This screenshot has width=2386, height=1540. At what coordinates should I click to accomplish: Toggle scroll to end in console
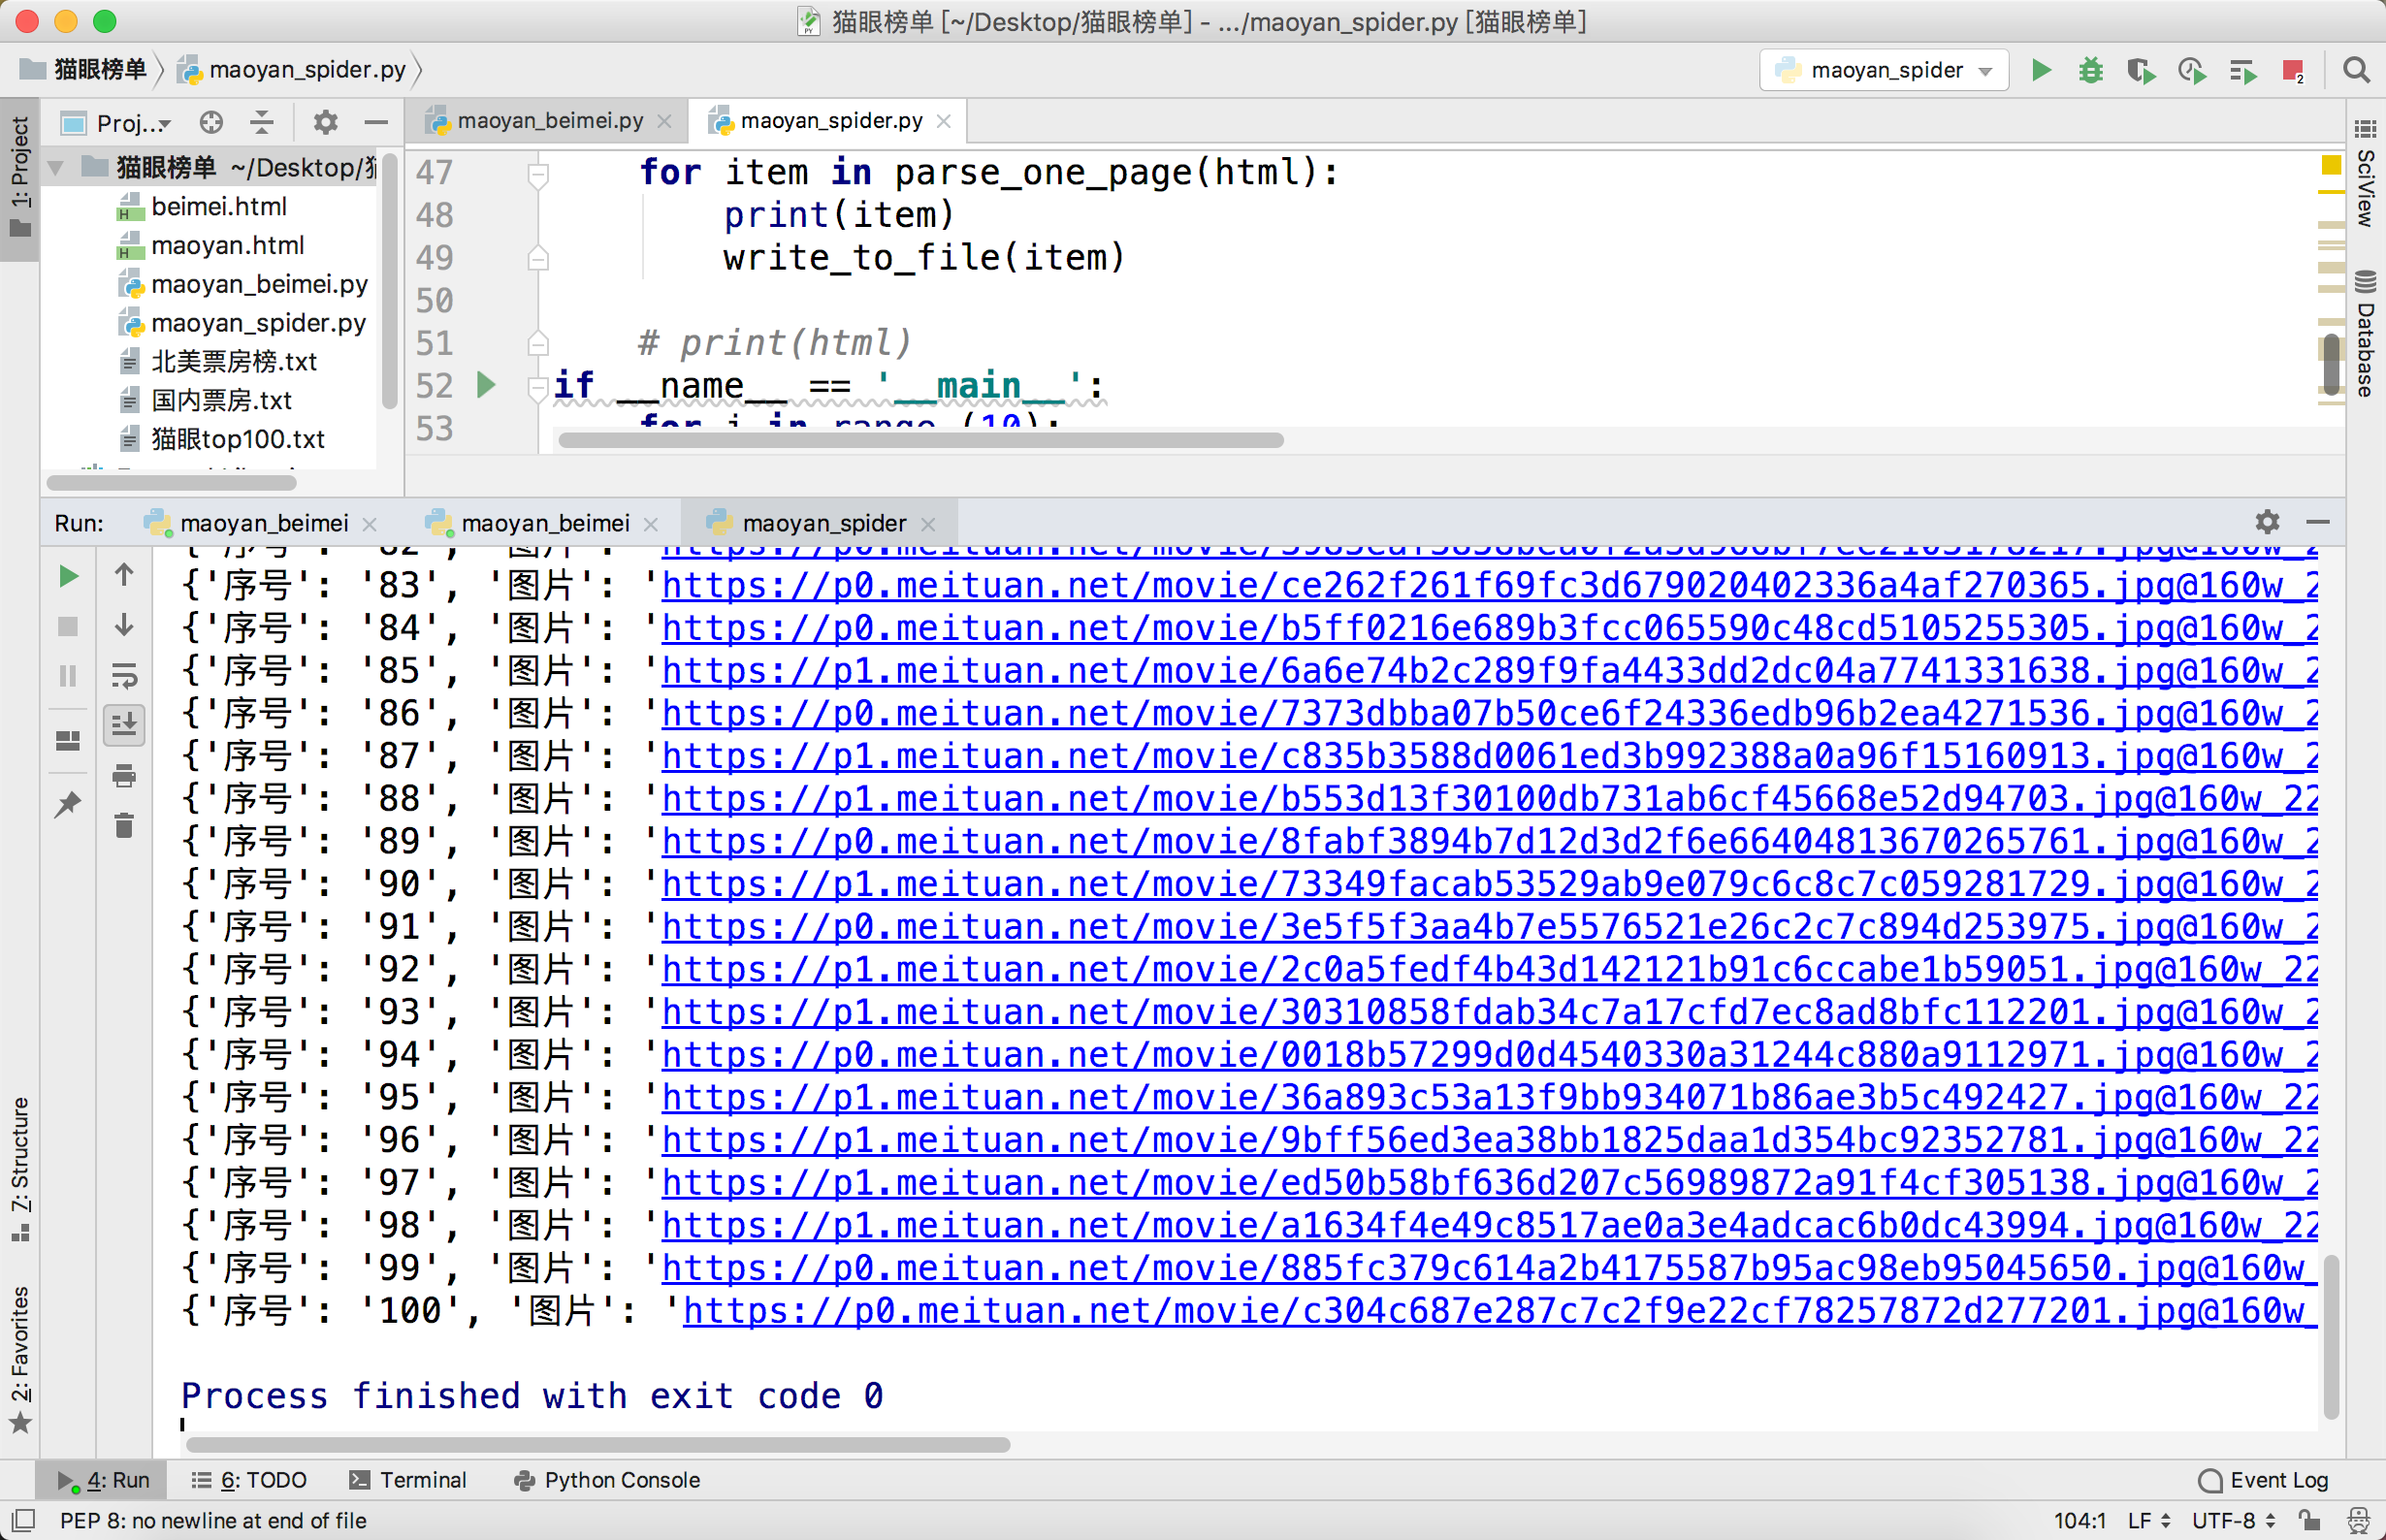point(124,724)
